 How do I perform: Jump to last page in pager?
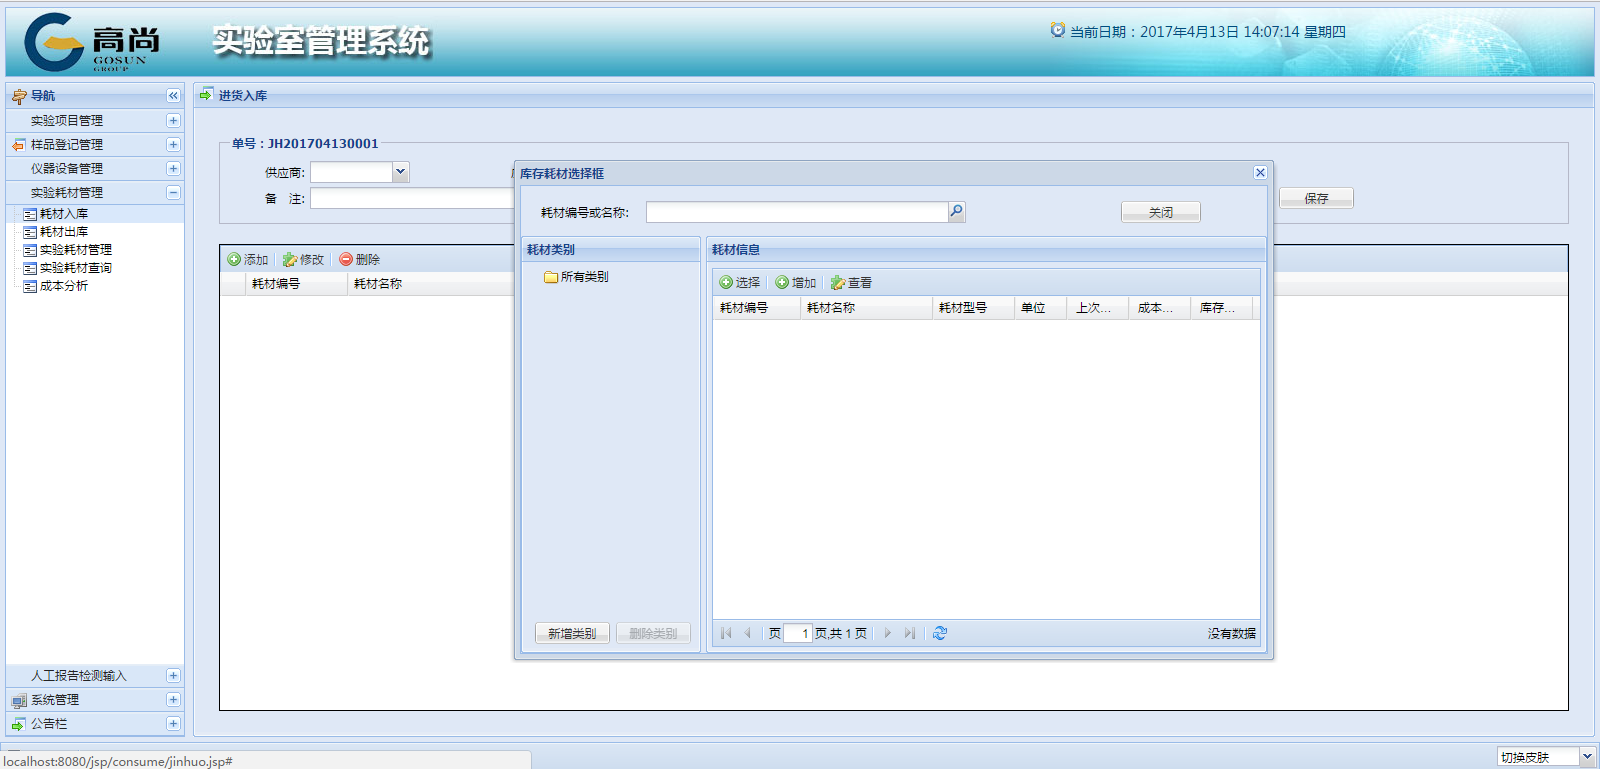(909, 633)
